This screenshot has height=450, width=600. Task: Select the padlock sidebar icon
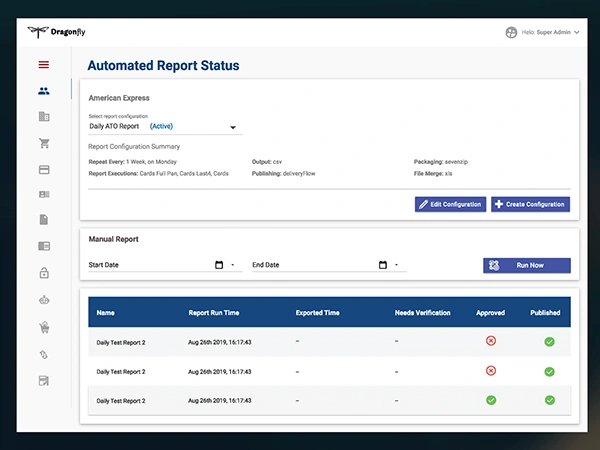click(x=44, y=273)
